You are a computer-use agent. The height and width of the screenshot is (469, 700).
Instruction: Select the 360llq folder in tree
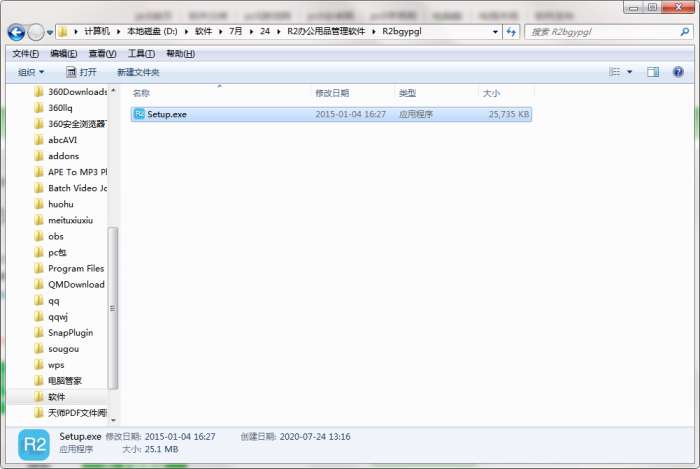tap(53, 108)
